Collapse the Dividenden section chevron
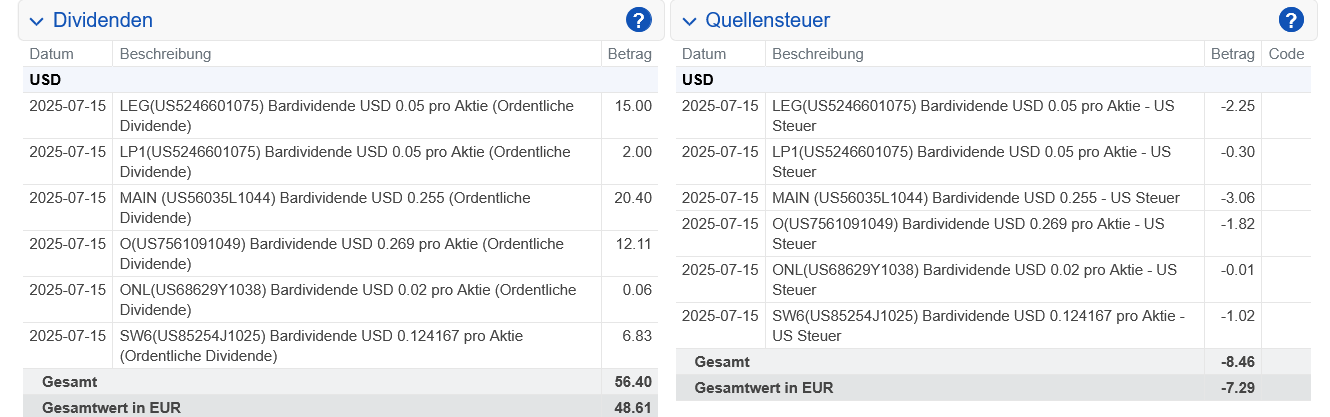Image resolution: width=1330 pixels, height=417 pixels. click(36, 21)
